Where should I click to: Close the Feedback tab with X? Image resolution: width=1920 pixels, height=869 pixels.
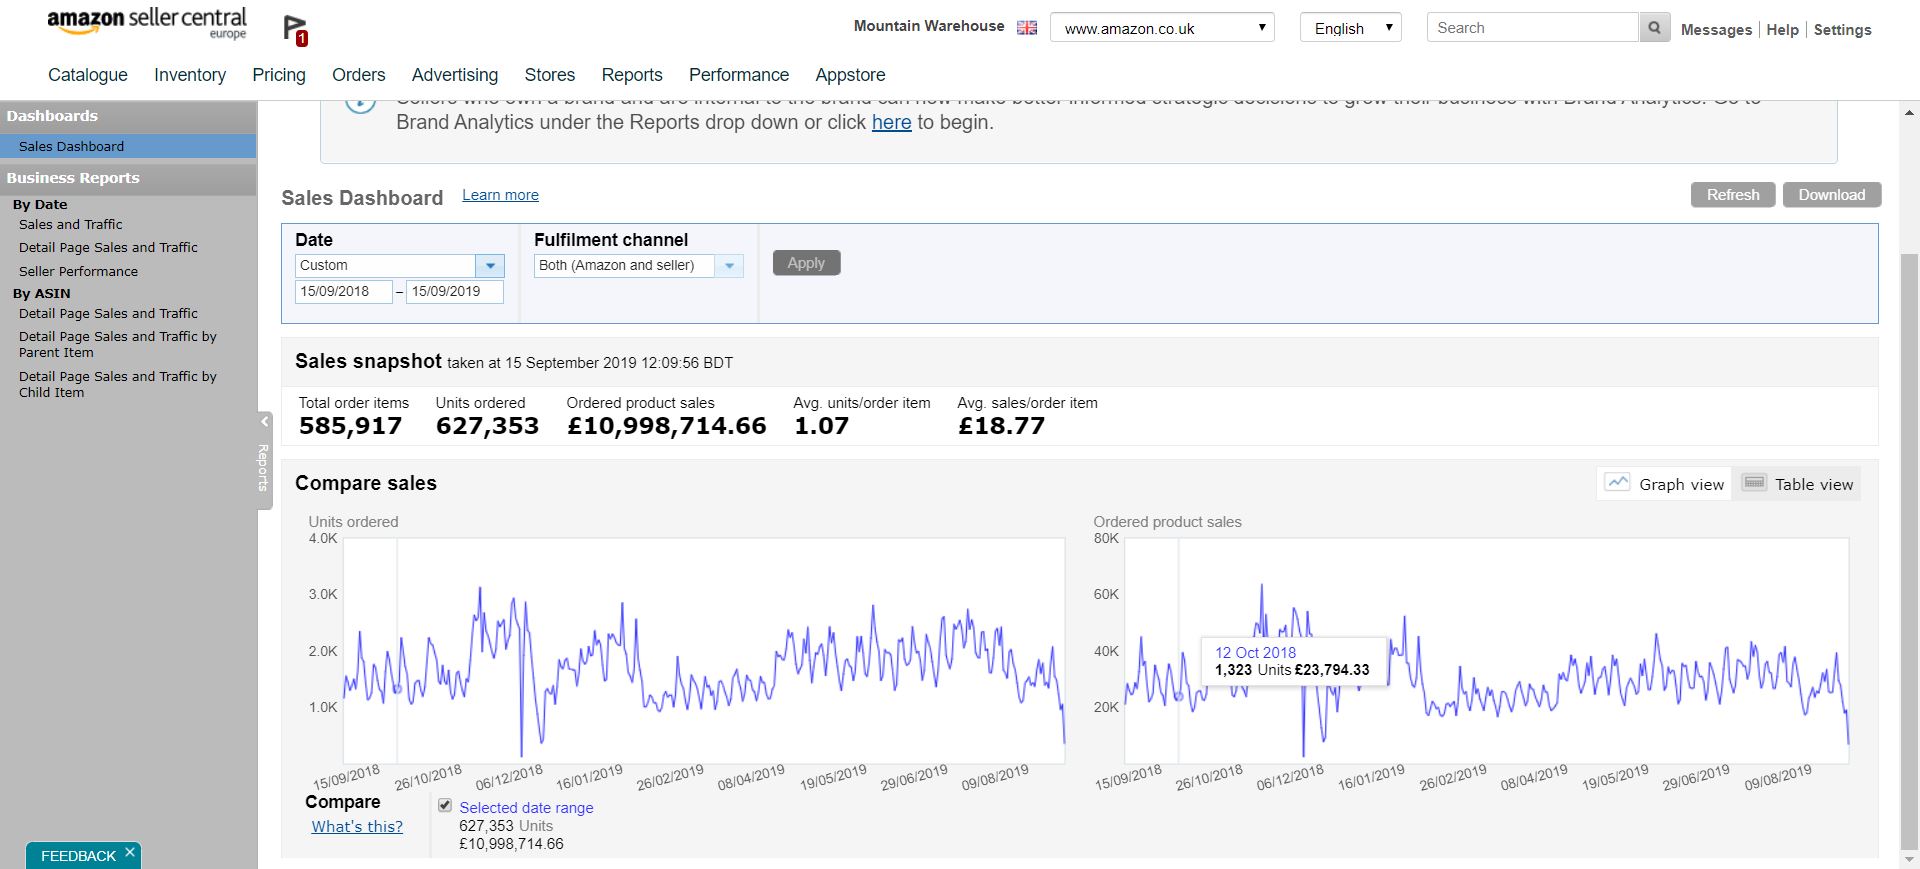tap(130, 853)
